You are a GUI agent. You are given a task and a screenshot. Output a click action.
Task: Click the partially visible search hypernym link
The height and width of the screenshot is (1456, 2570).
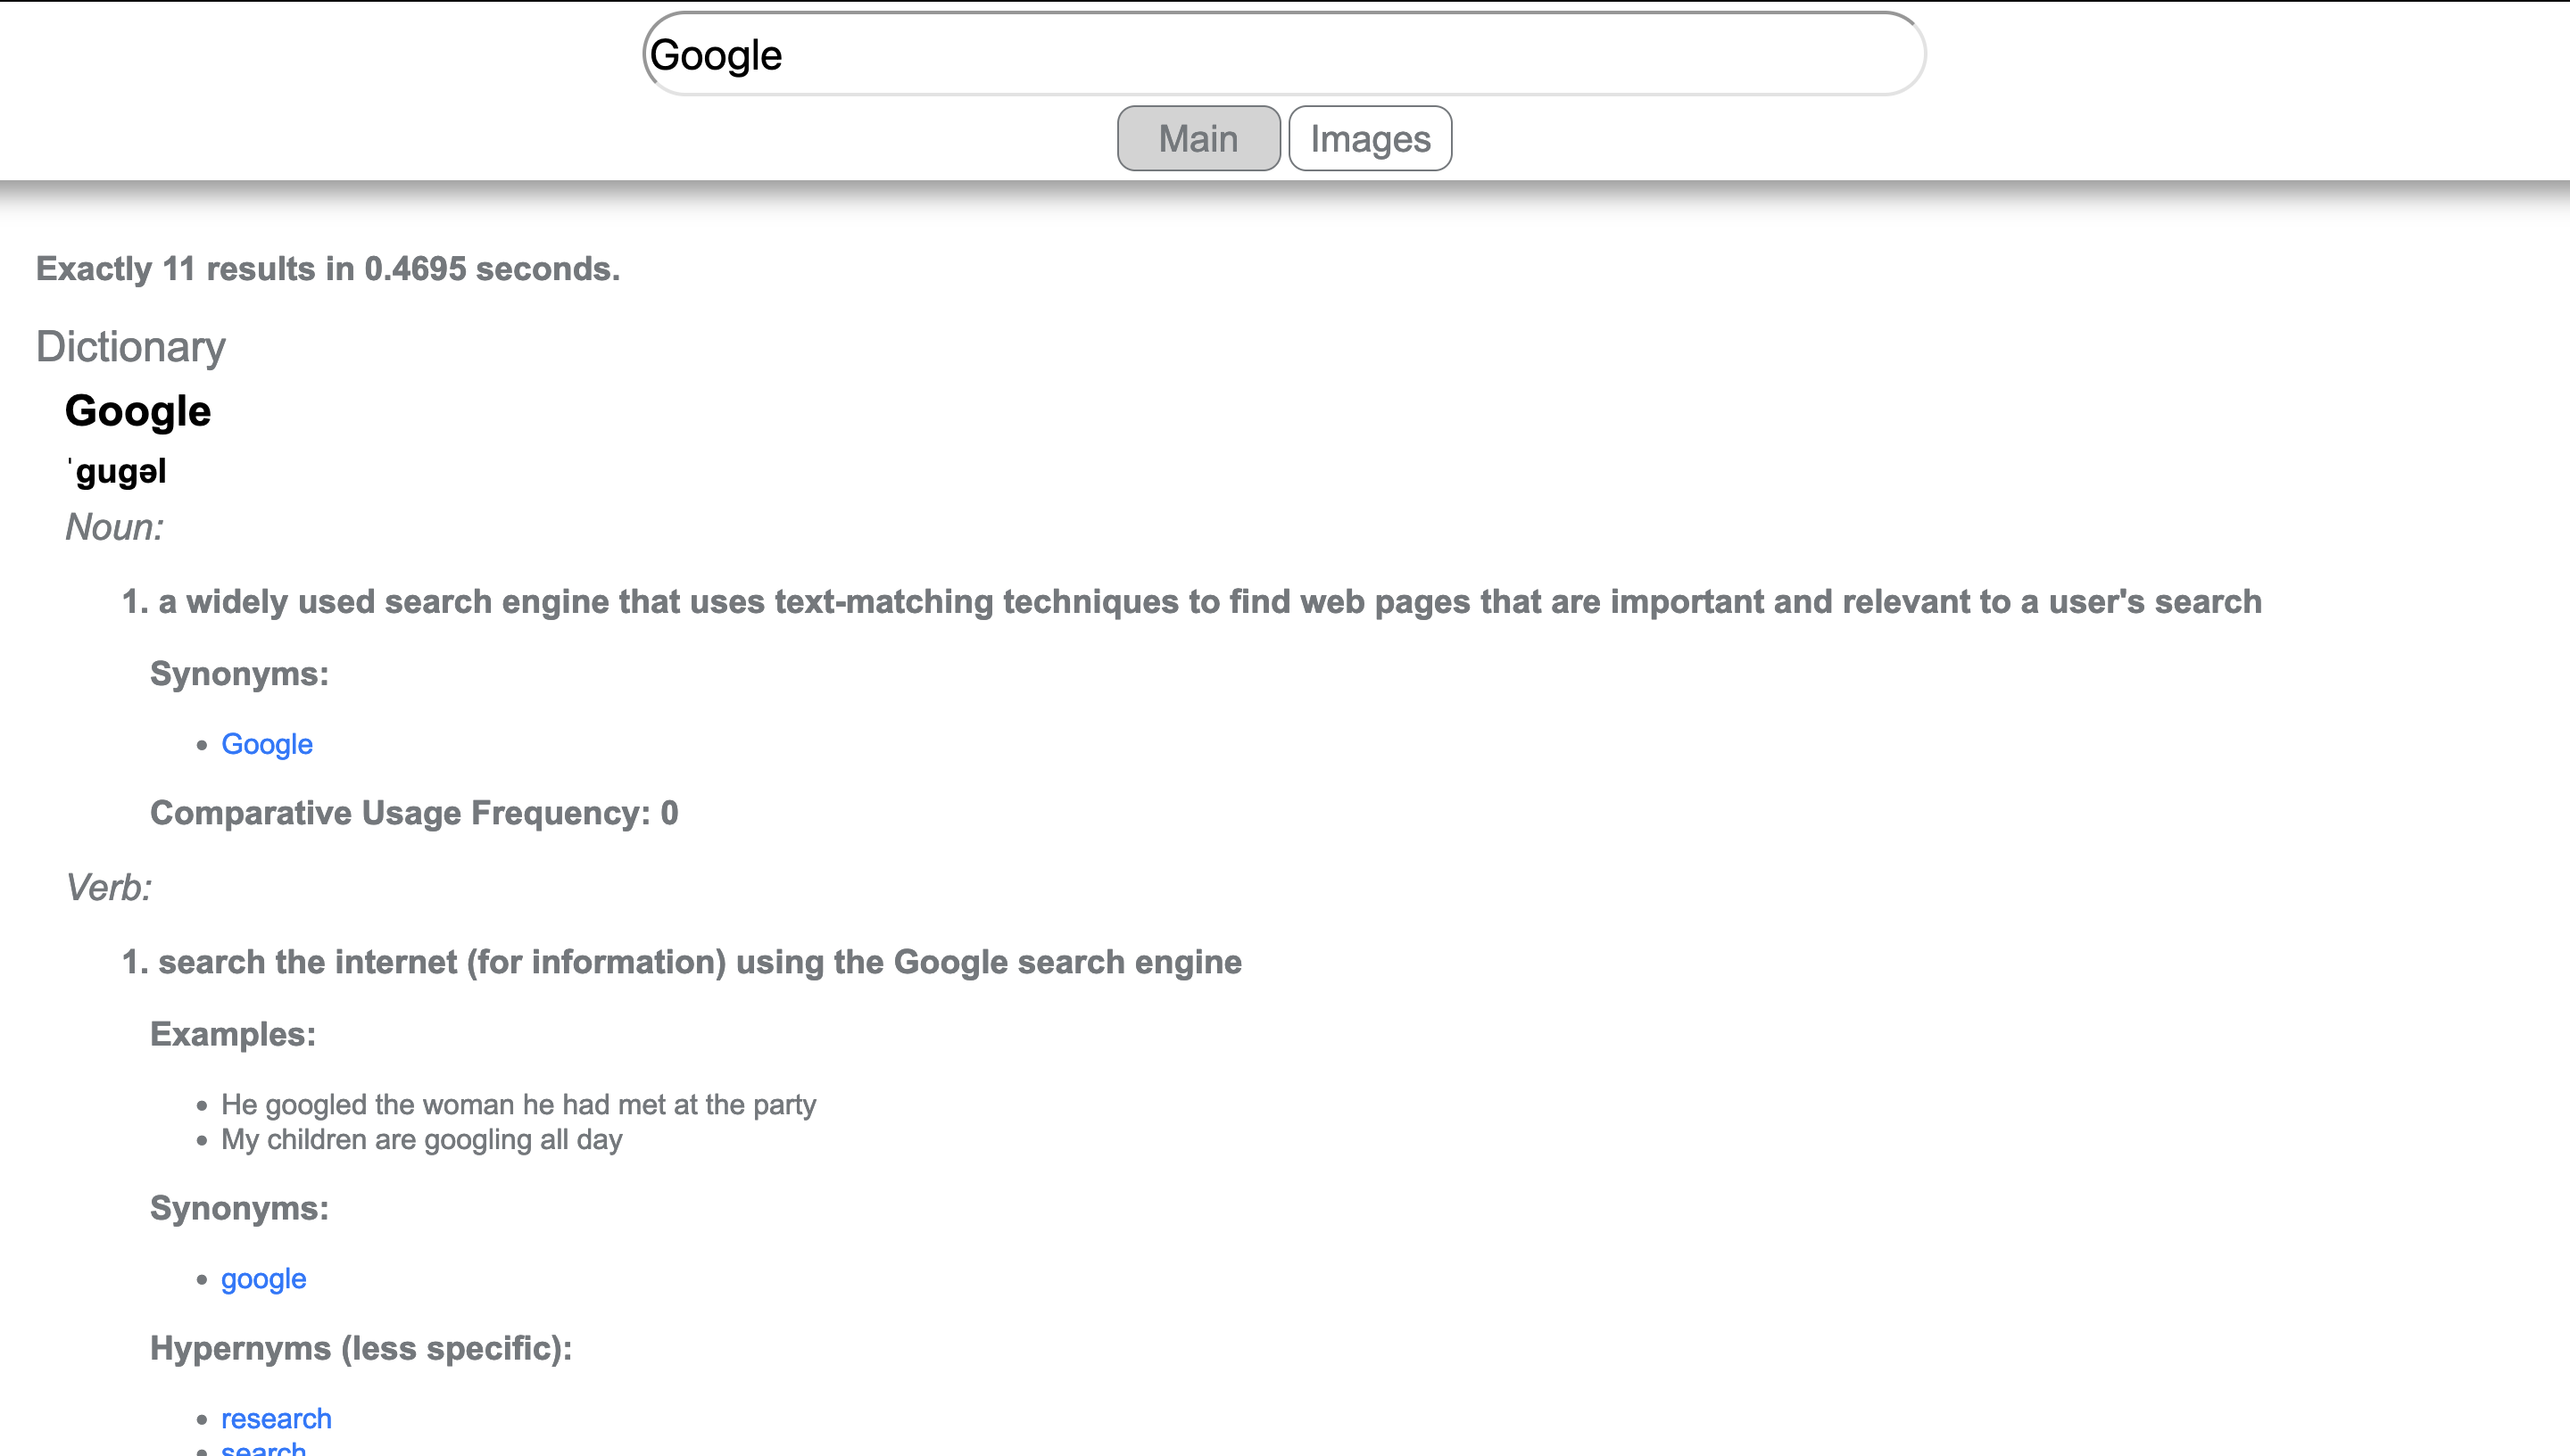point(264,1449)
